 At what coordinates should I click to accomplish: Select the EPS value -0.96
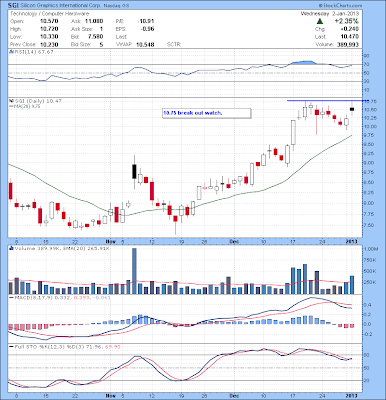pyautogui.click(x=147, y=29)
